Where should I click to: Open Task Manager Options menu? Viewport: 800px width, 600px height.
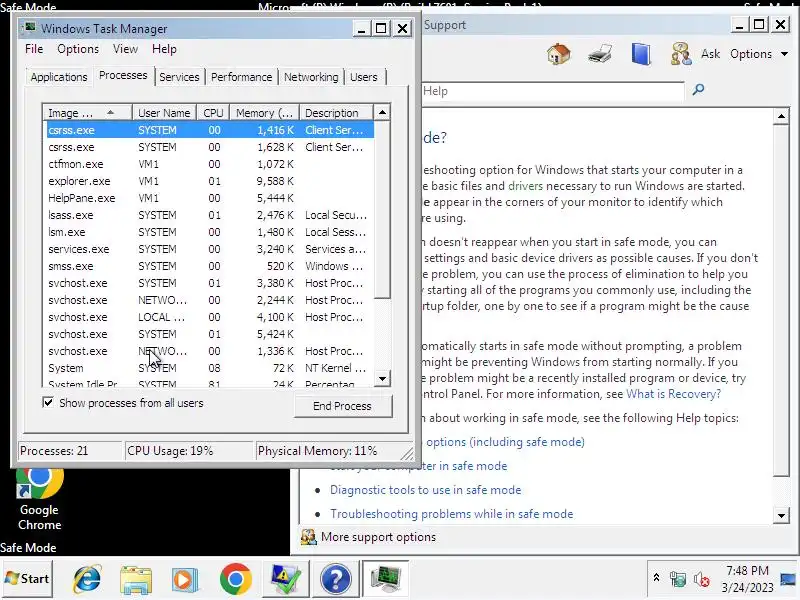coord(78,49)
